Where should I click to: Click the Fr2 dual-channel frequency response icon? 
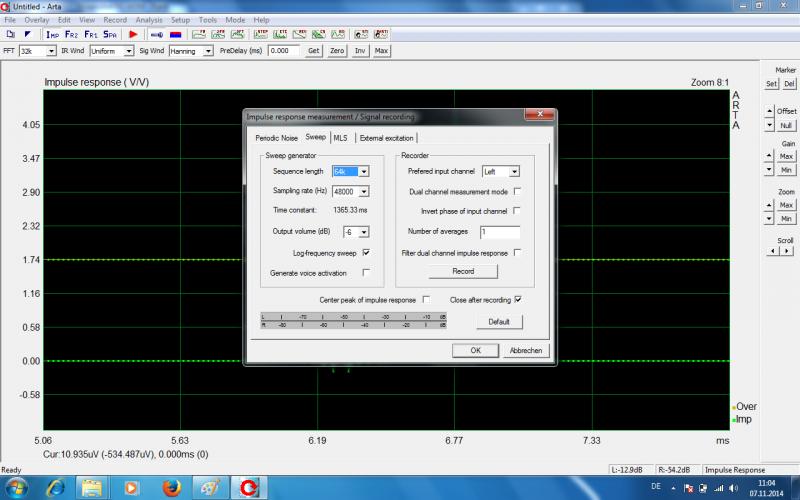(71, 34)
